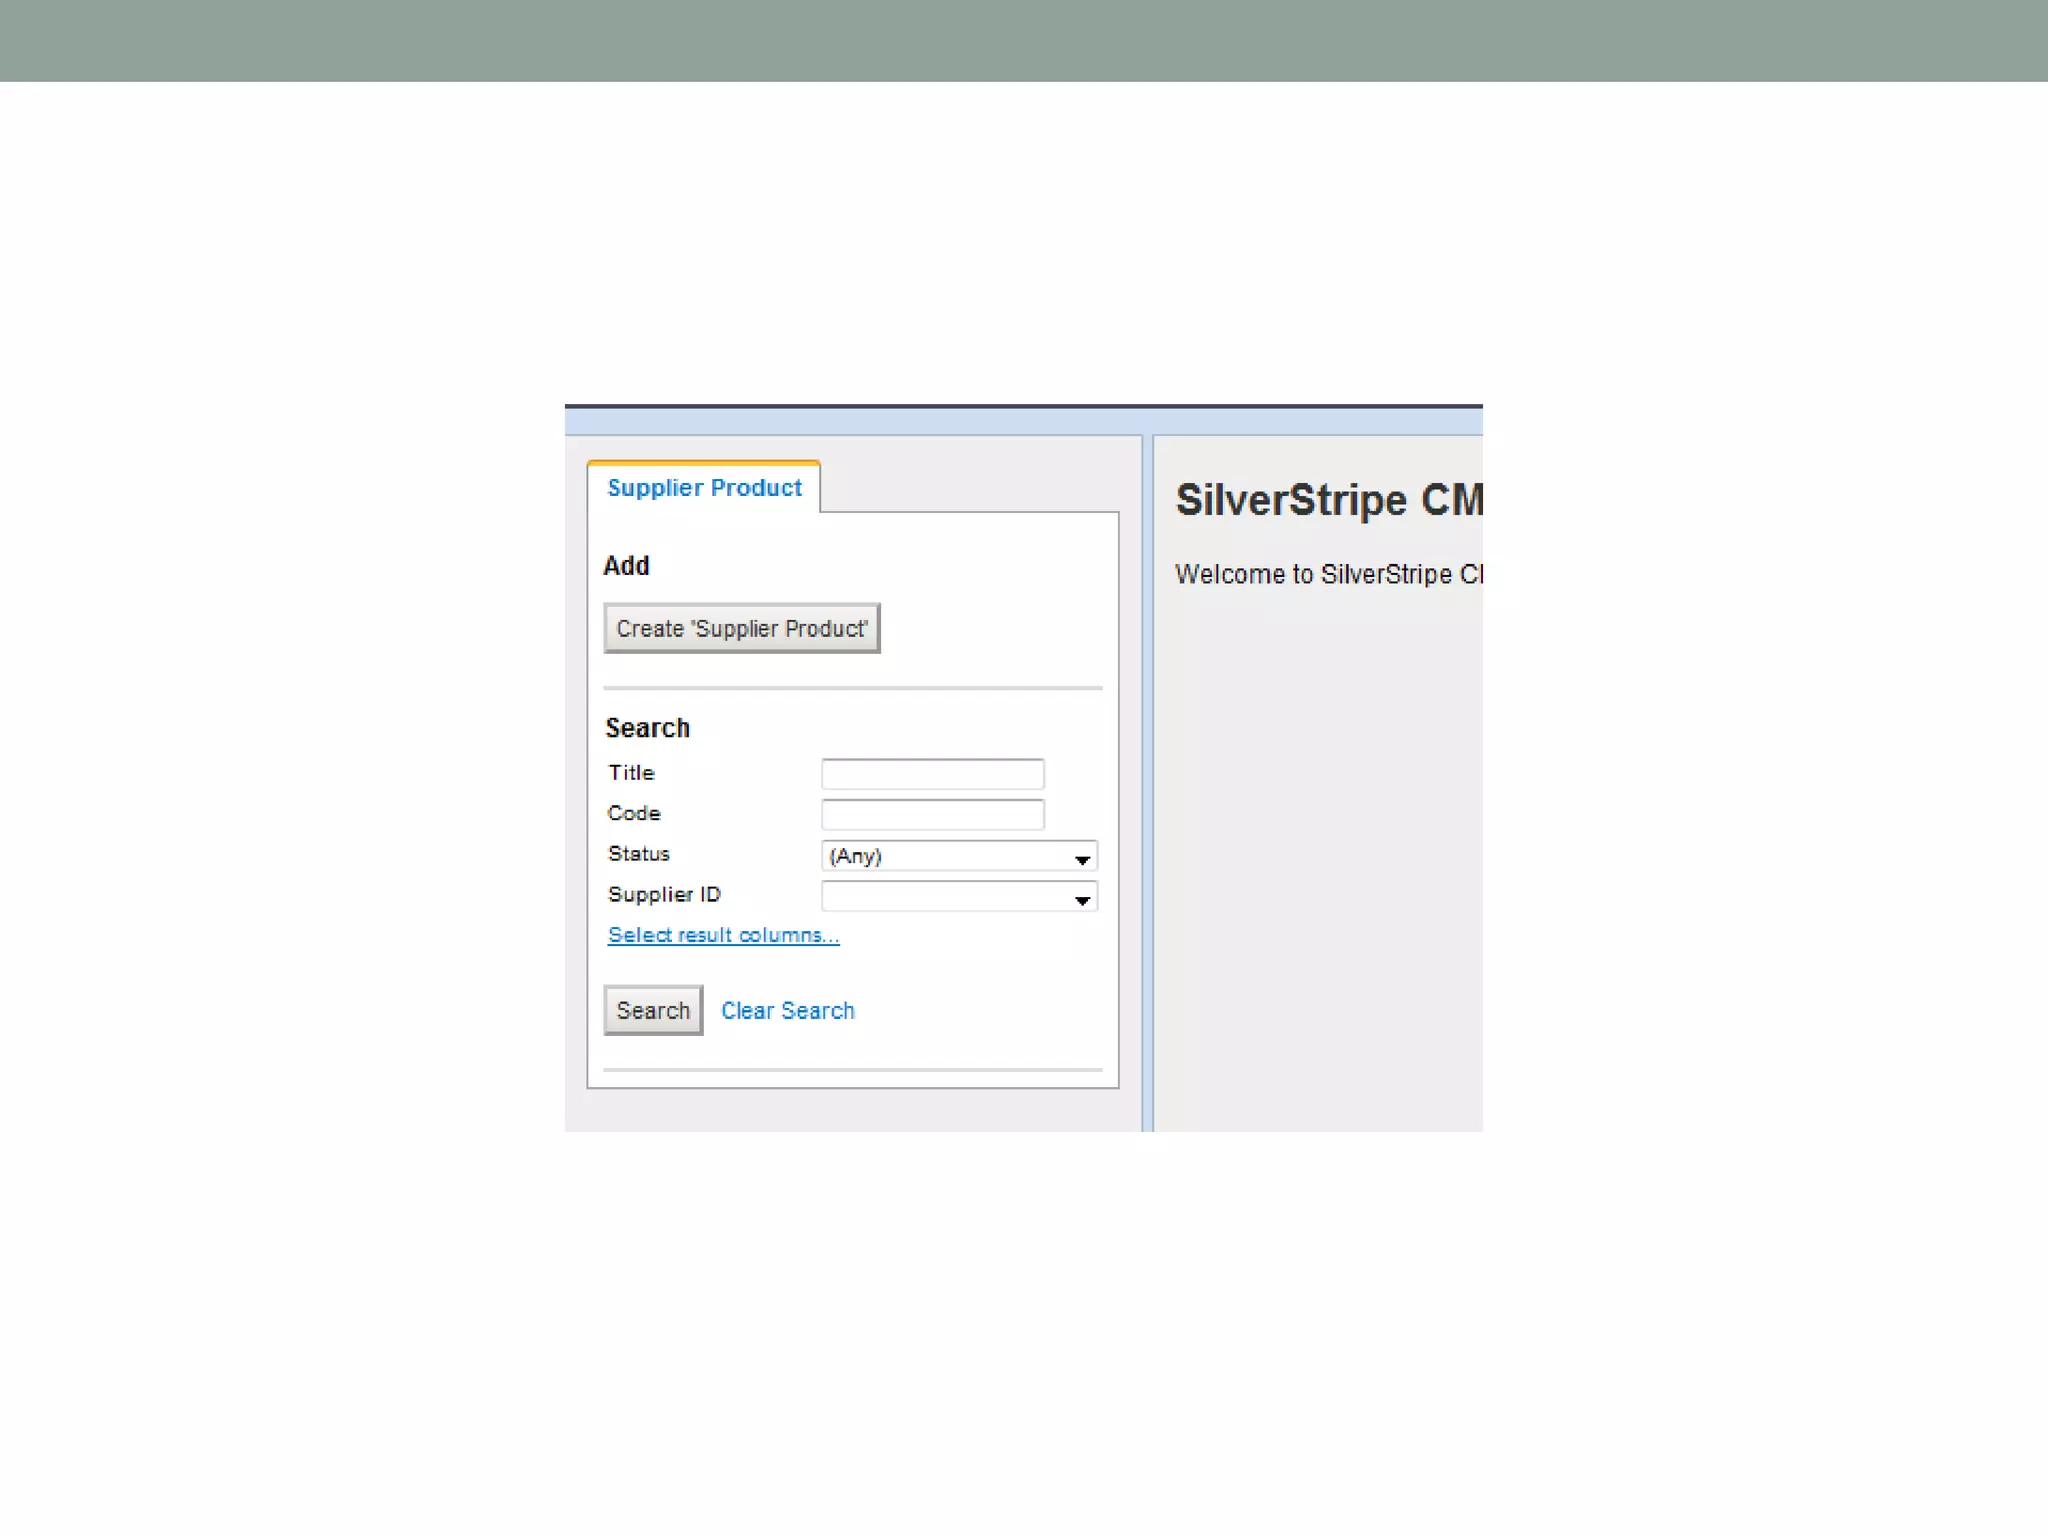The height and width of the screenshot is (1536, 2048).
Task: Open the 'Select result columns...' link
Action: click(x=723, y=935)
